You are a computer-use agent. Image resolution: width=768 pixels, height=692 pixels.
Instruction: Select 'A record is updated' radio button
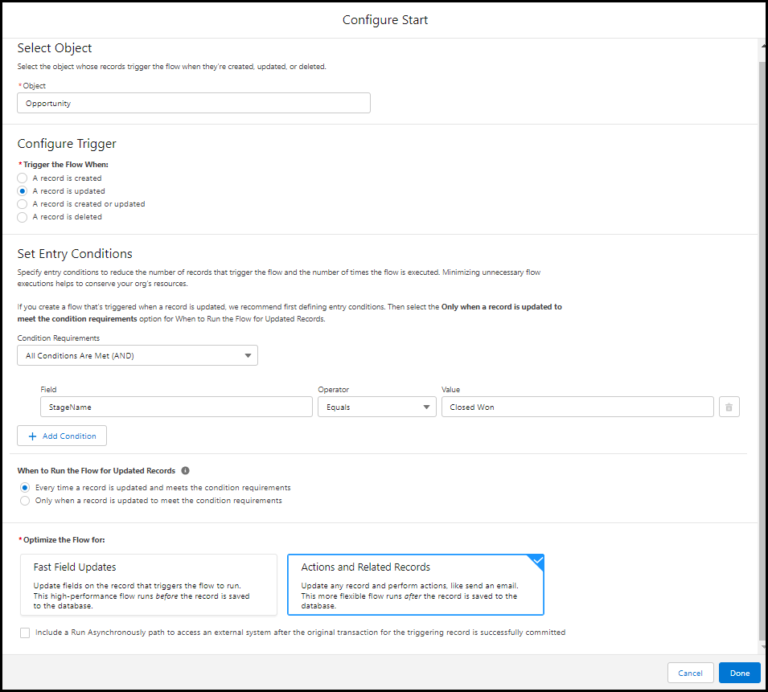coord(22,191)
